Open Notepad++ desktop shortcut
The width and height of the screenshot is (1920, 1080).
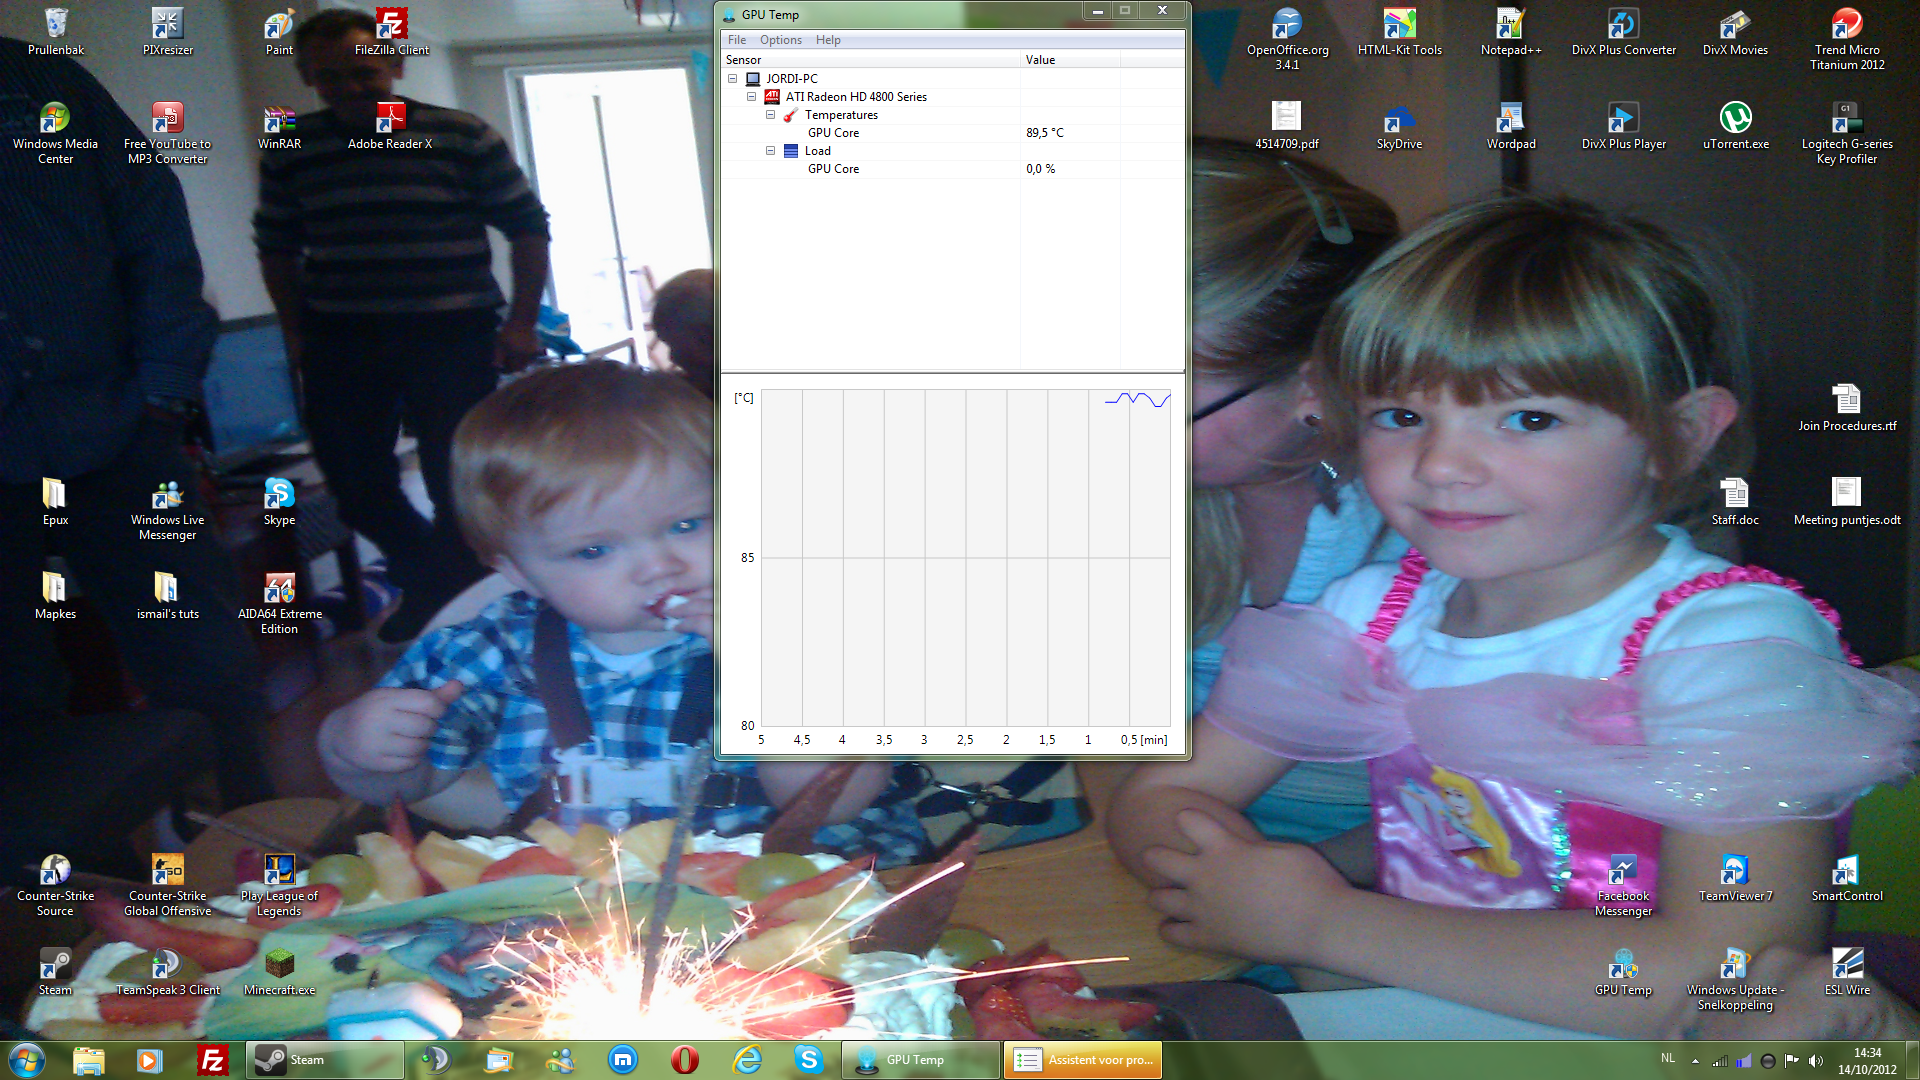1511,31
